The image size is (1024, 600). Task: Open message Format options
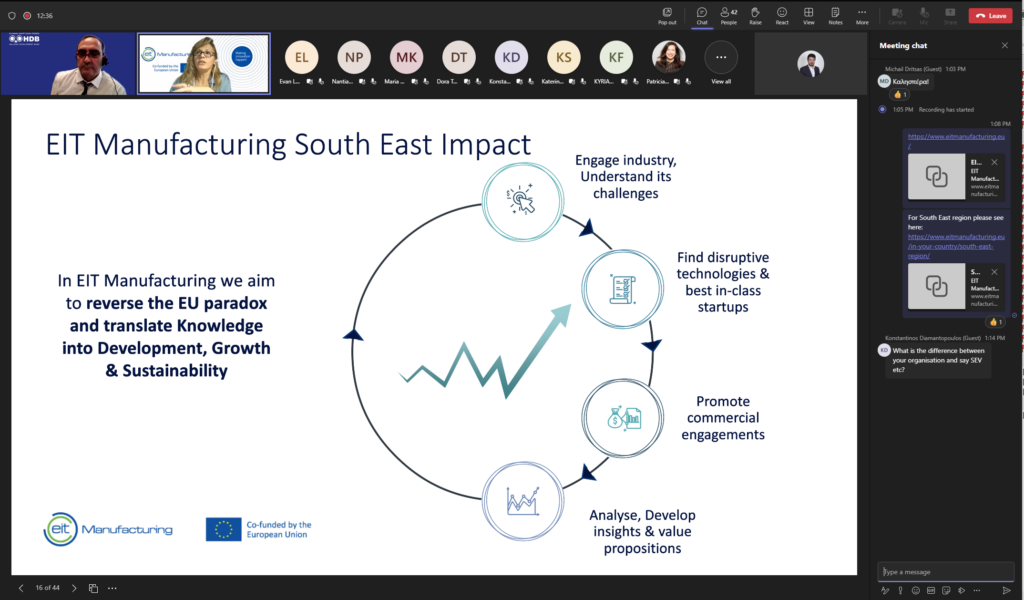click(885, 590)
